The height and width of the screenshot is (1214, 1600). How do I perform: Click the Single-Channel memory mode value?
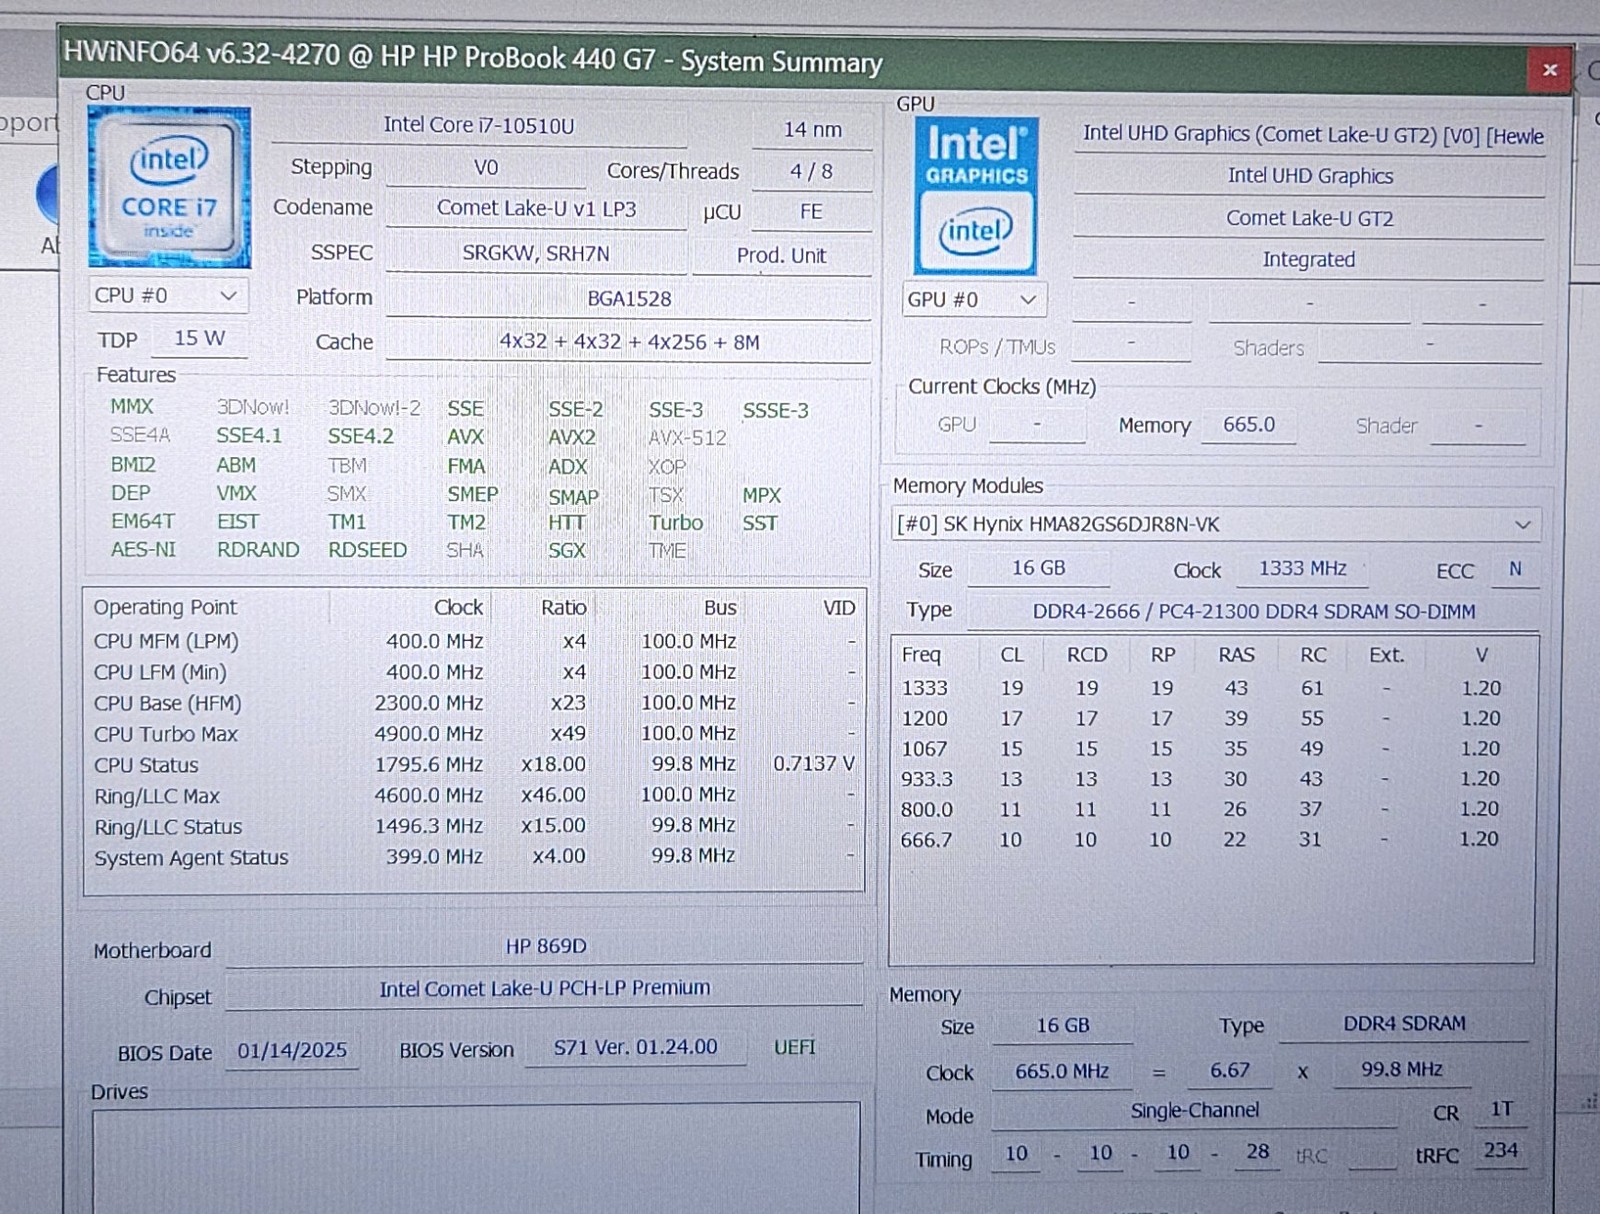[1195, 1111]
